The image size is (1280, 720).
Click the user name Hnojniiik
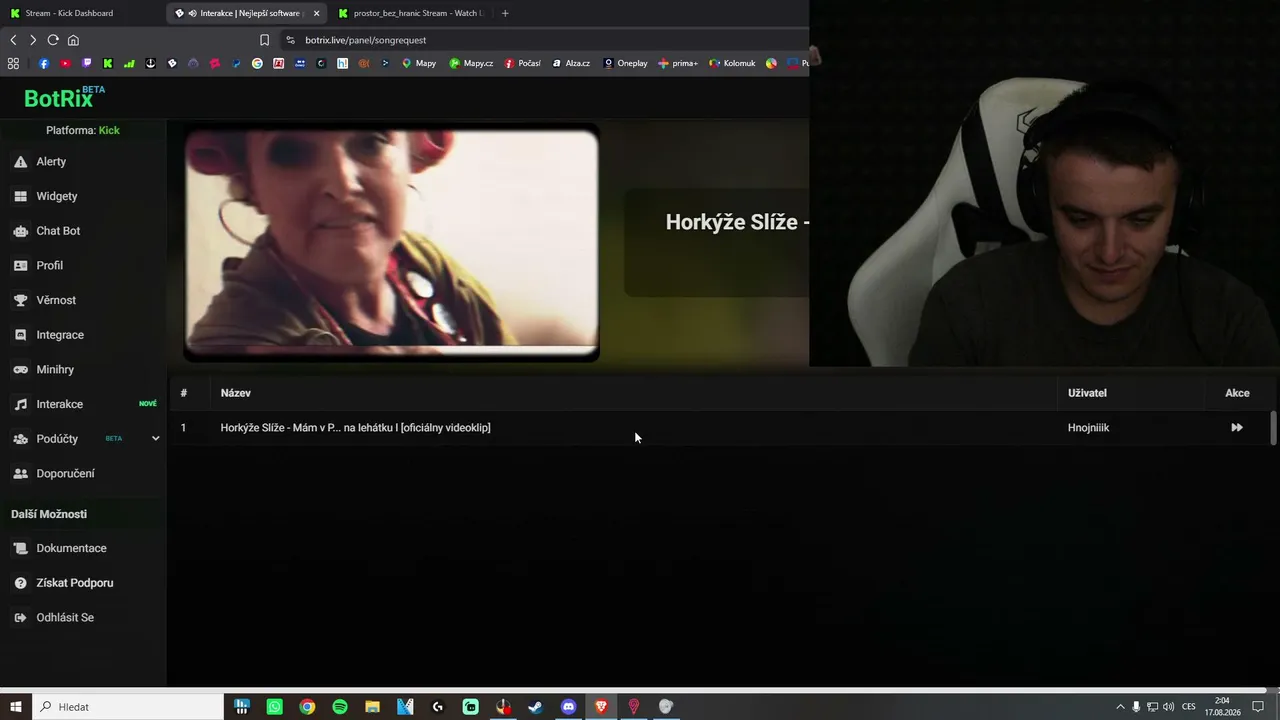tap(1088, 427)
